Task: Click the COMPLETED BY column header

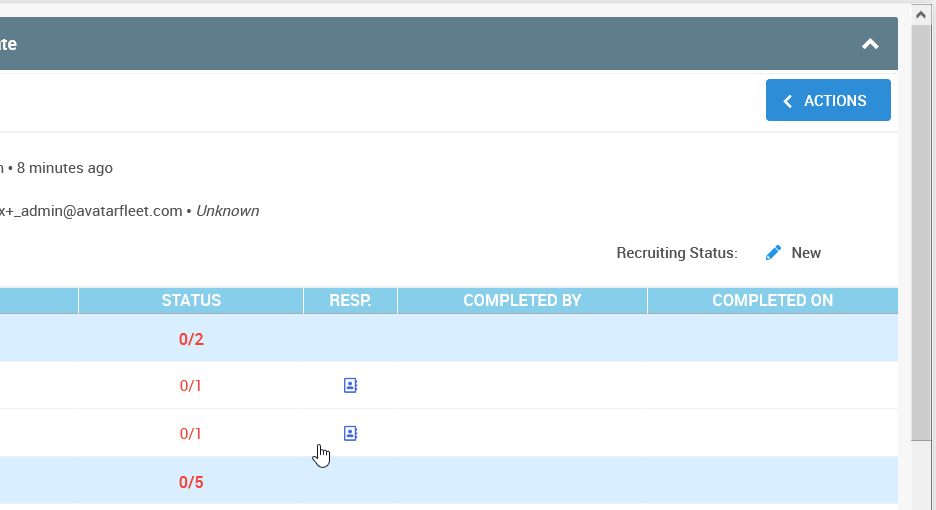Action: click(x=522, y=300)
